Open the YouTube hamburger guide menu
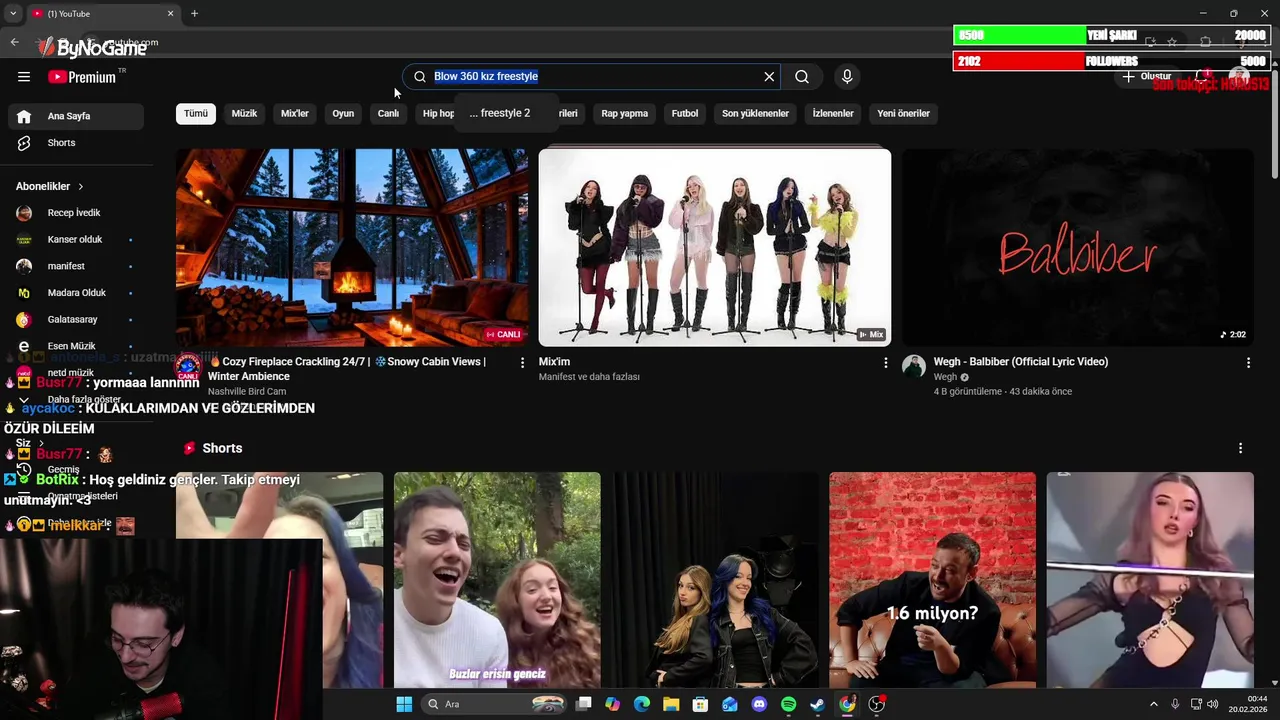Image resolution: width=1280 pixels, height=720 pixels. click(x=24, y=77)
